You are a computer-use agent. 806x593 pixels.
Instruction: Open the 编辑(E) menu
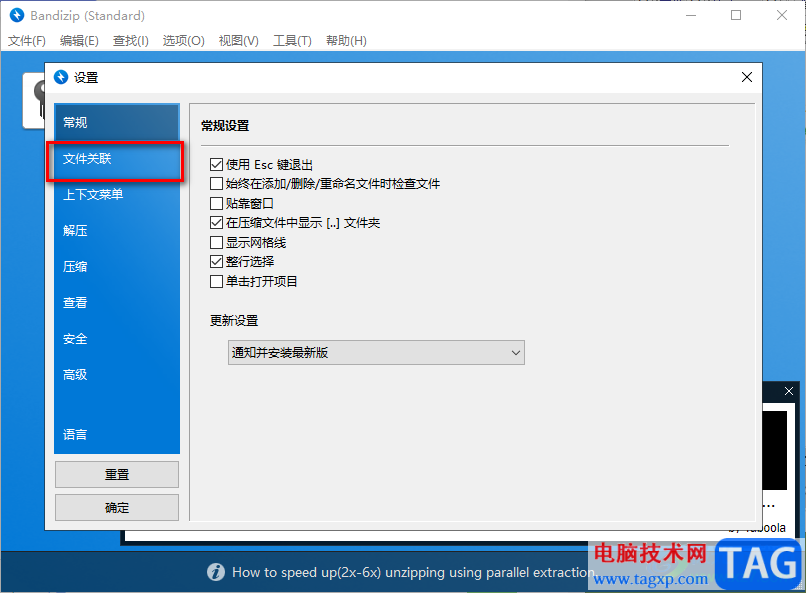79,41
